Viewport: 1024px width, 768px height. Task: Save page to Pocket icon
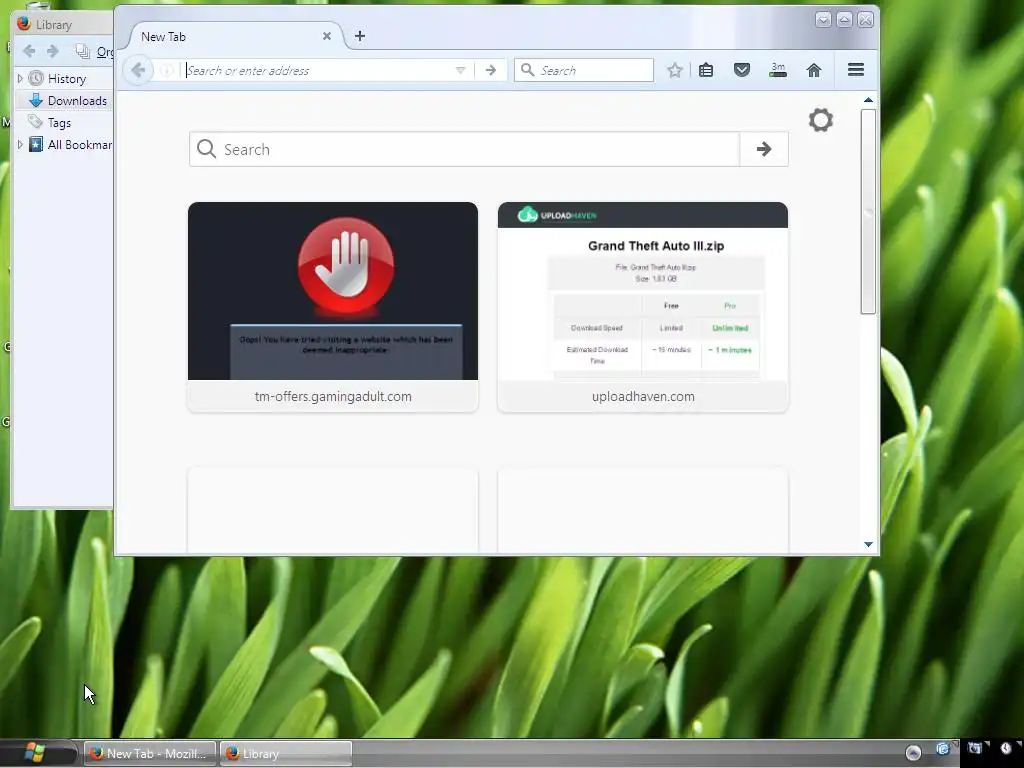[x=742, y=70]
